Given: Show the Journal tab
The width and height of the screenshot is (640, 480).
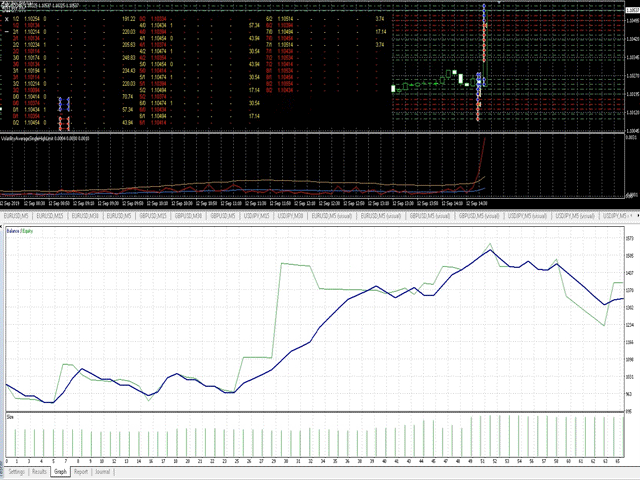Looking at the screenshot, I should [103, 470].
